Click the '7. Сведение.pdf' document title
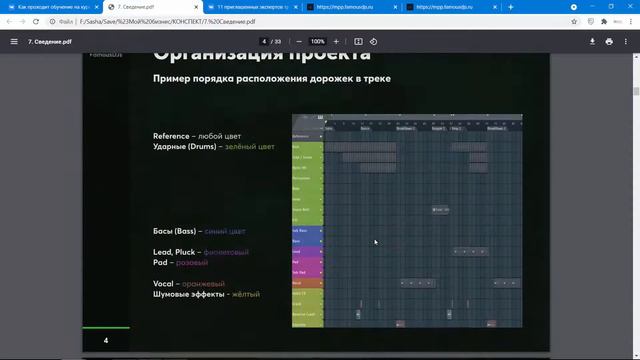Image resolution: width=640 pixels, height=360 pixels. [50, 42]
